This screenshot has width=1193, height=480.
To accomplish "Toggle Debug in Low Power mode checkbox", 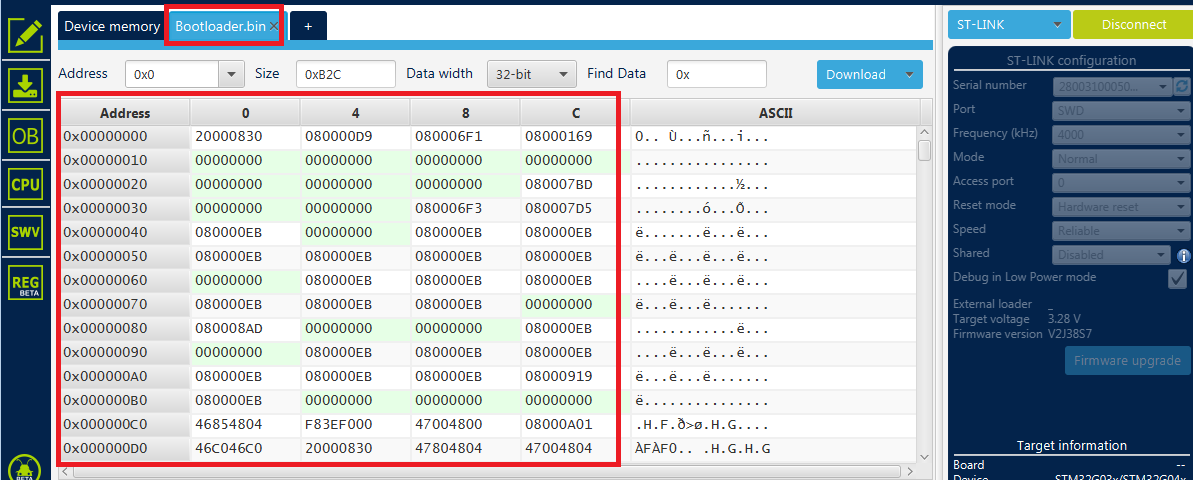I will [1177, 279].
